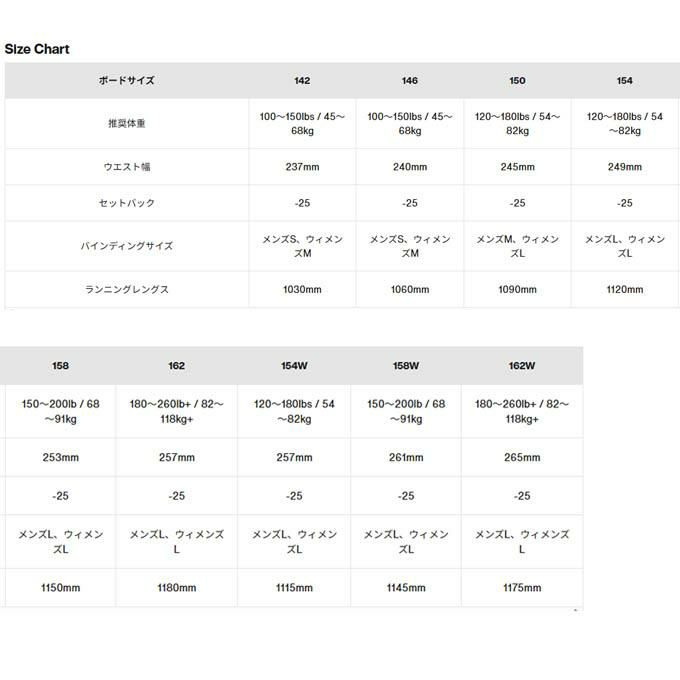Select the 265mm waist width cell
The image size is (680, 680).
[x=522, y=458]
